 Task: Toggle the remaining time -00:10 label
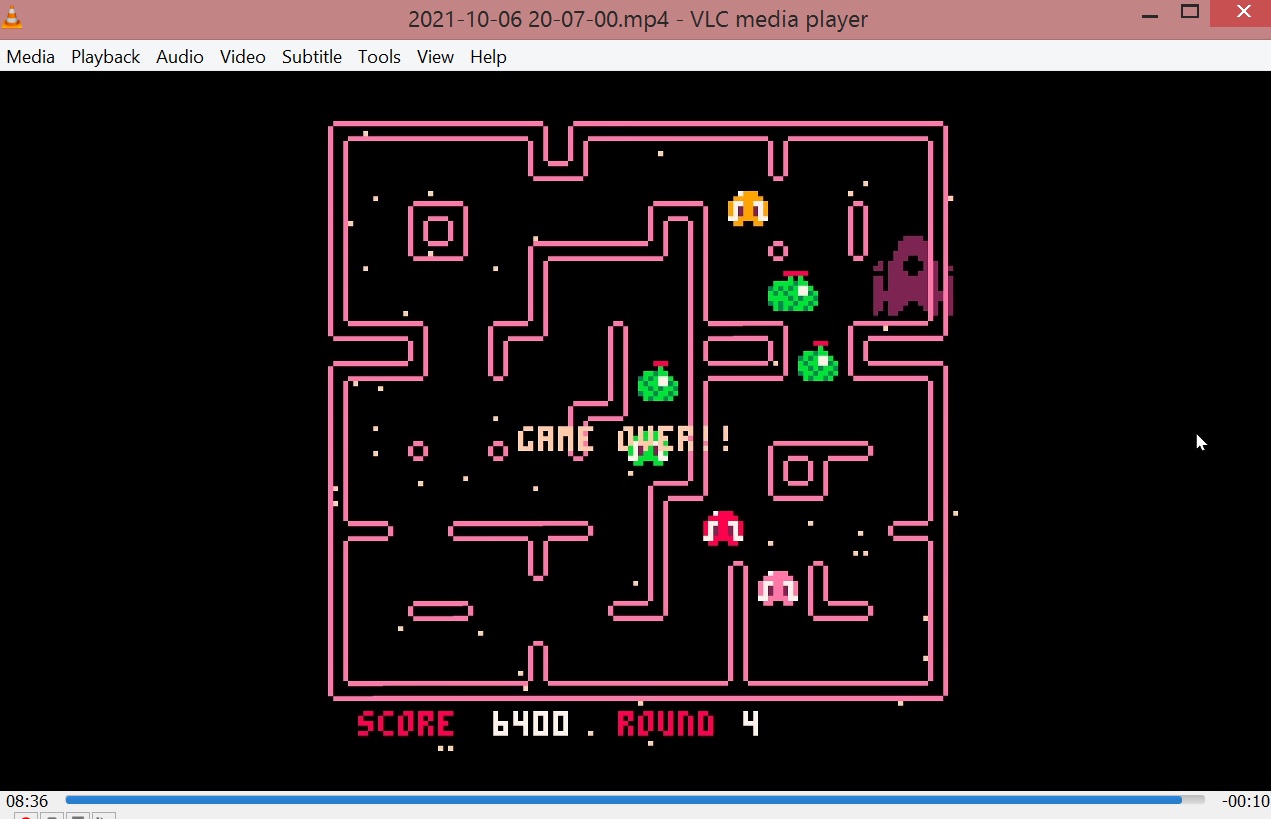point(1245,801)
